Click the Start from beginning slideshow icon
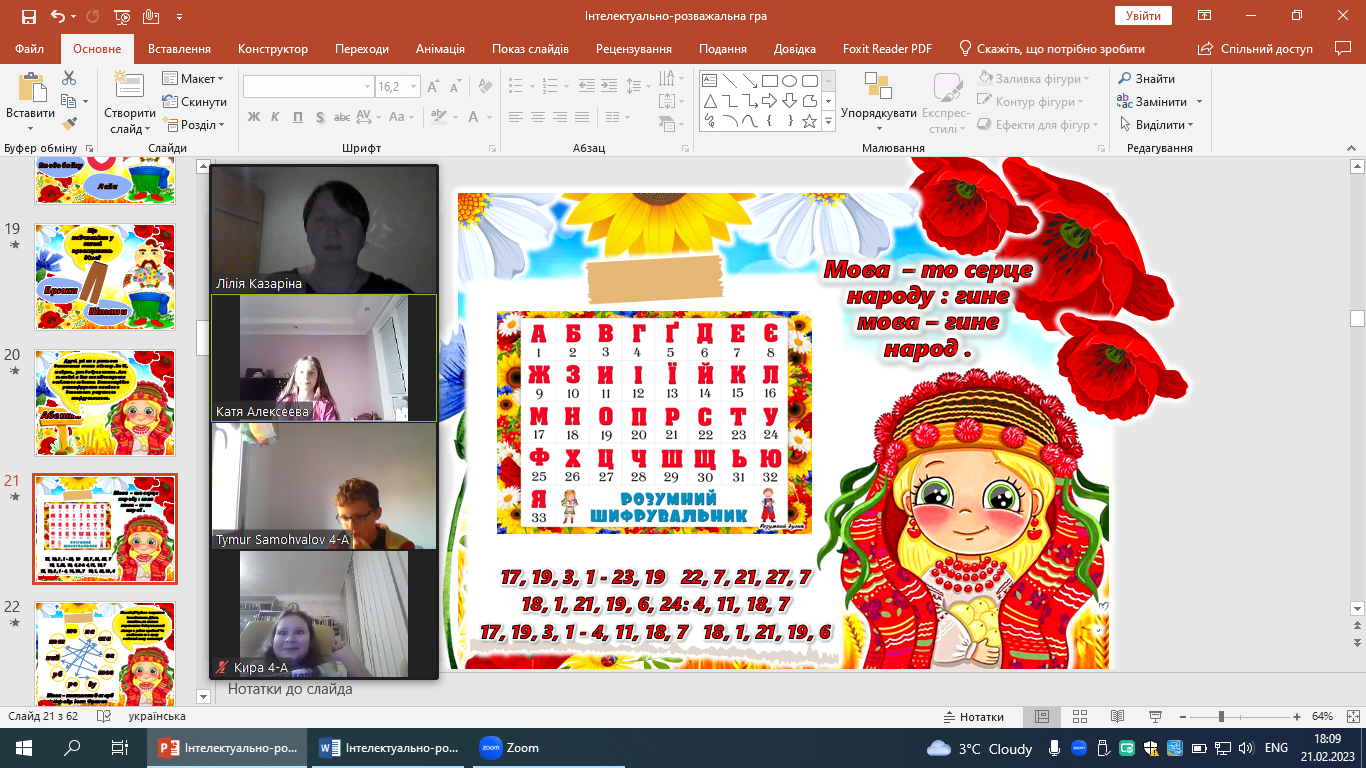Screen dimensions: 1366x768 point(123,16)
